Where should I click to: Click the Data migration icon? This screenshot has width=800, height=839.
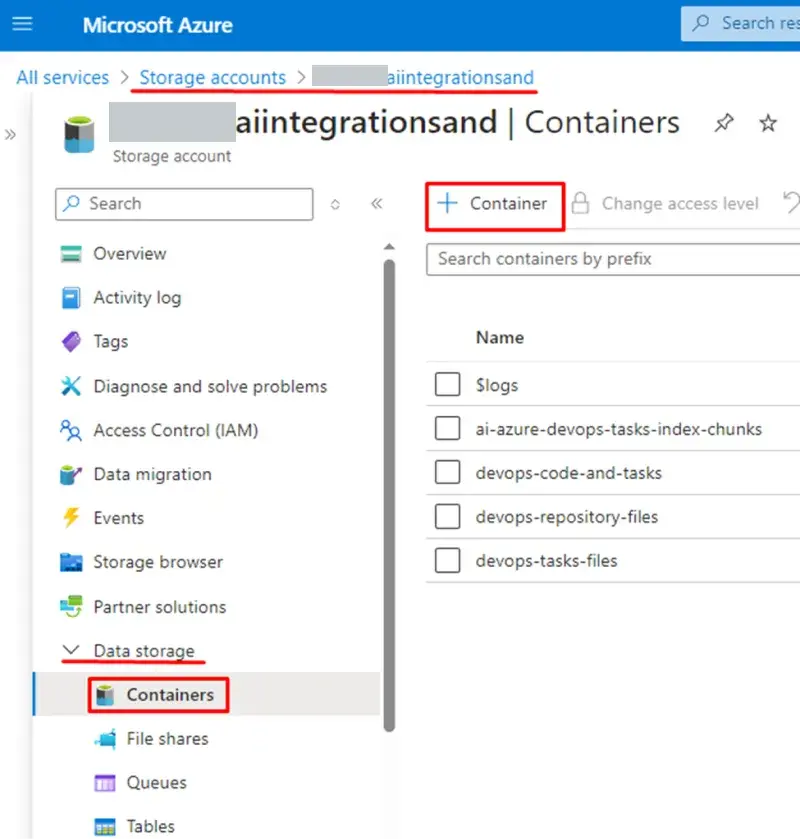pos(71,474)
